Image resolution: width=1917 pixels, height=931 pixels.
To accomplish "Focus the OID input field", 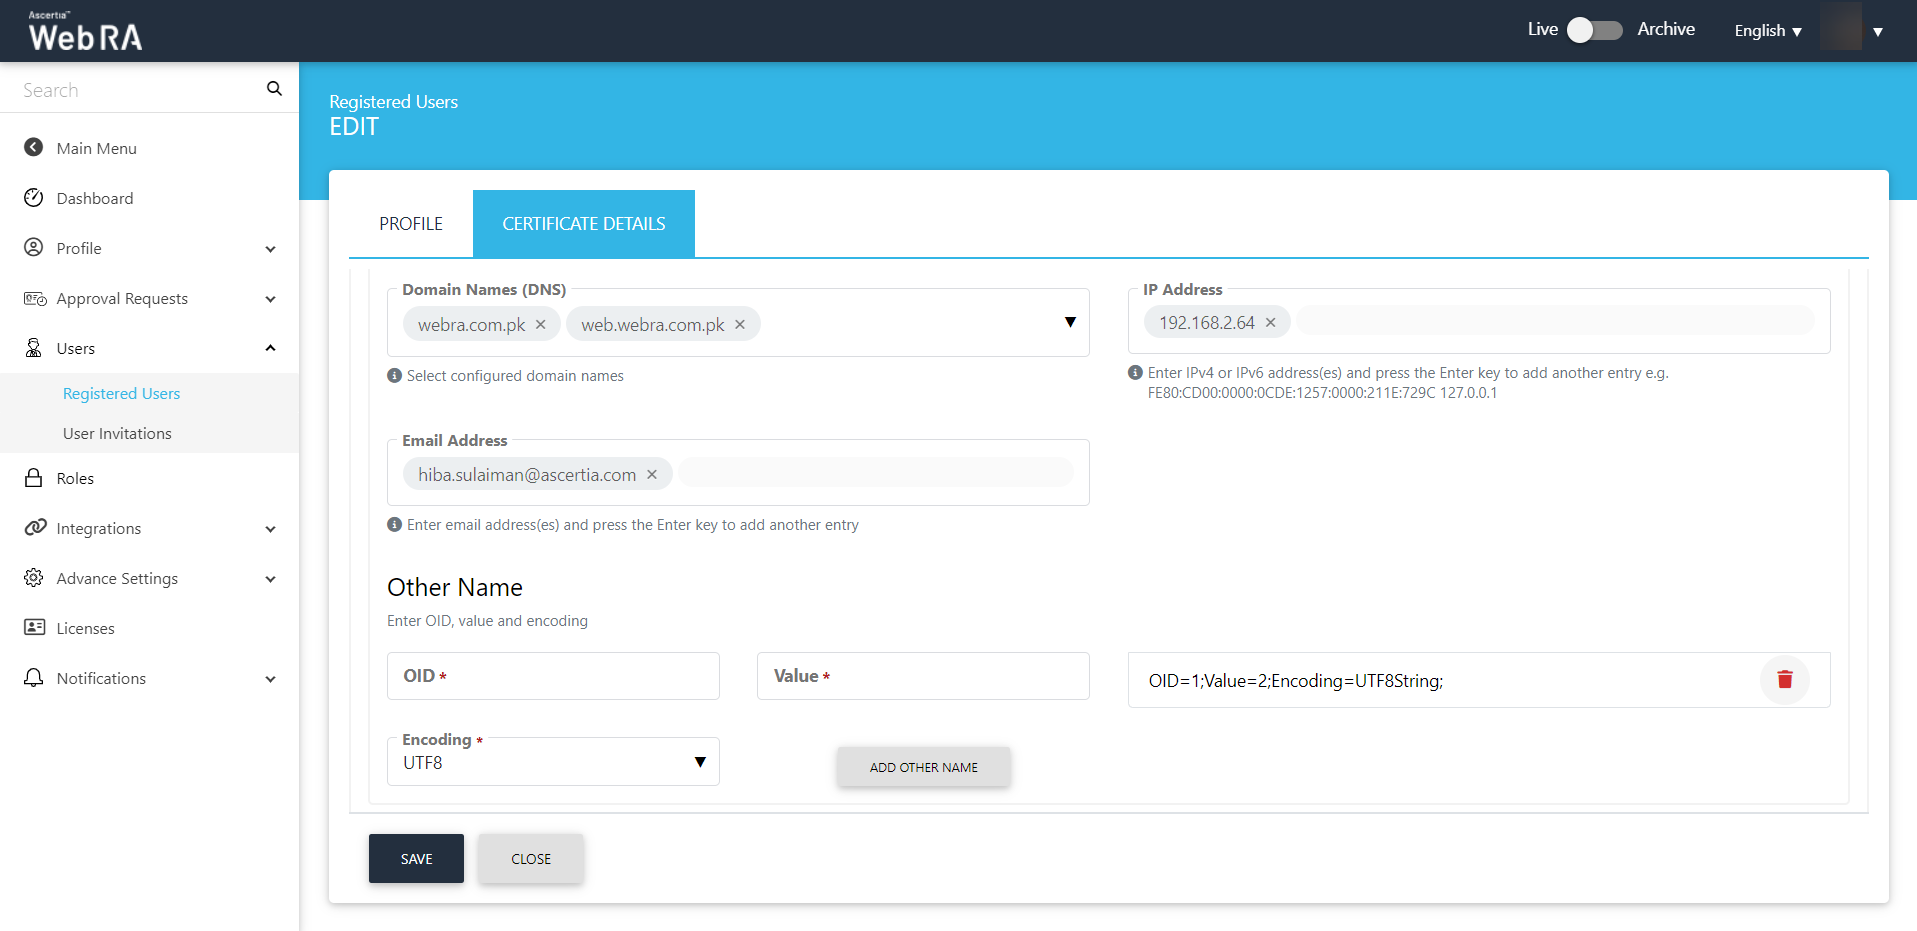I will [553, 676].
